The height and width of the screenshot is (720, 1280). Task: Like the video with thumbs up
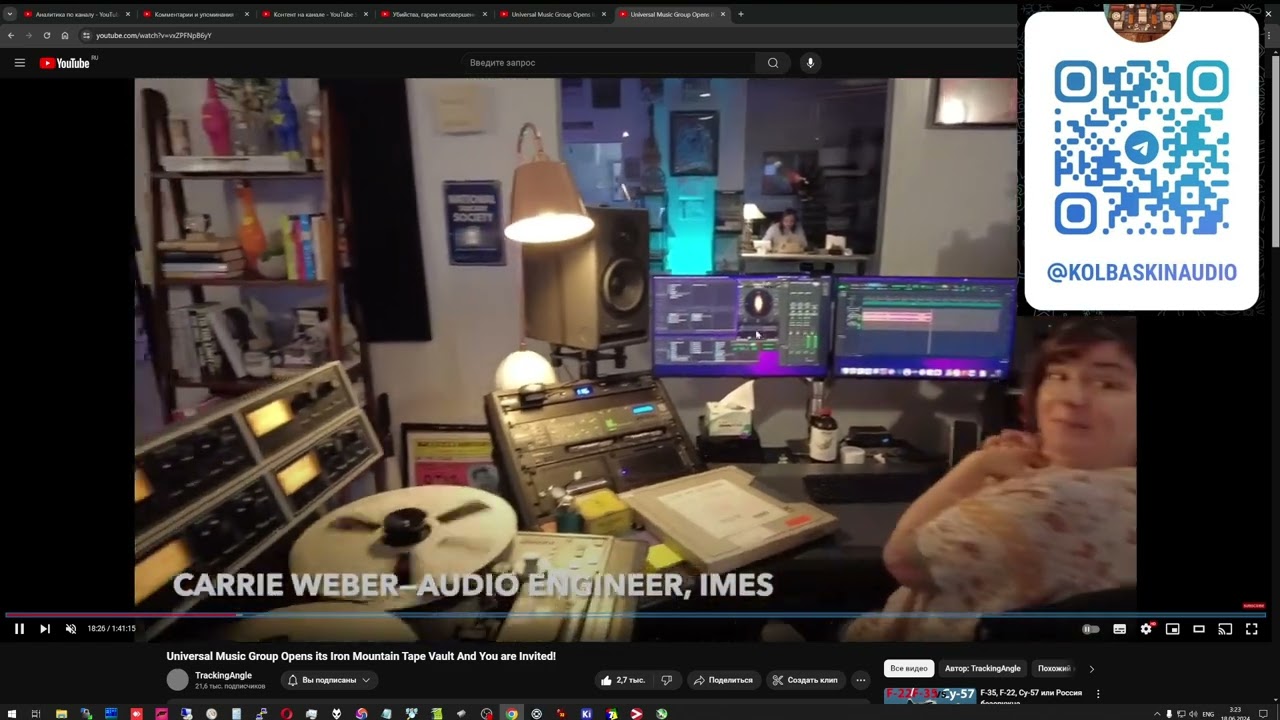[x=622, y=680]
